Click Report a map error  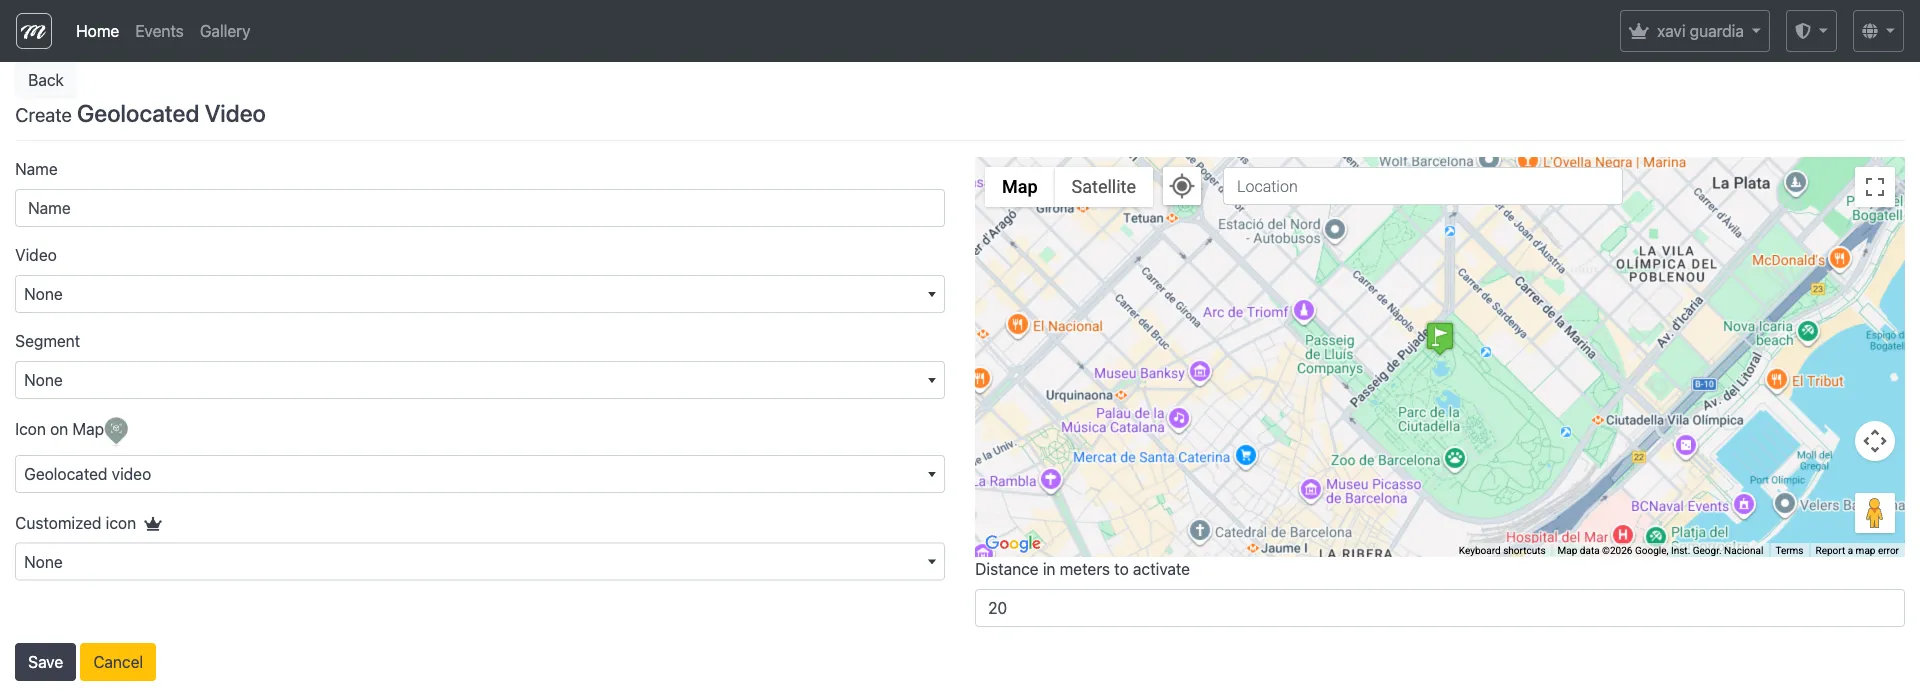click(1857, 551)
